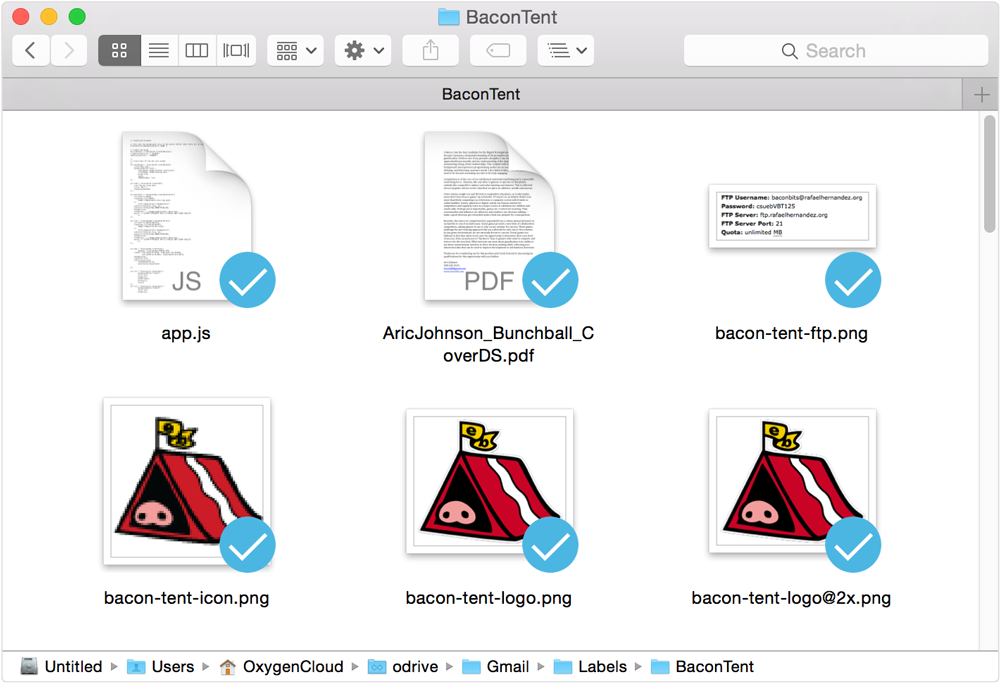Click the sync badge on bacon-tent-logo.png
1000x683 pixels.
[x=550, y=545]
